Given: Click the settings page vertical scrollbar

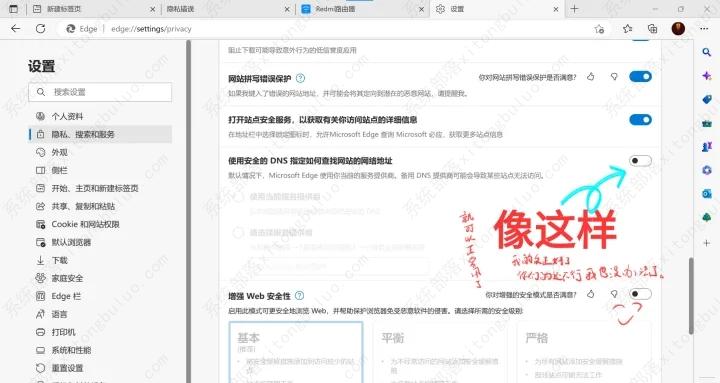Looking at the screenshot, I should [691, 296].
